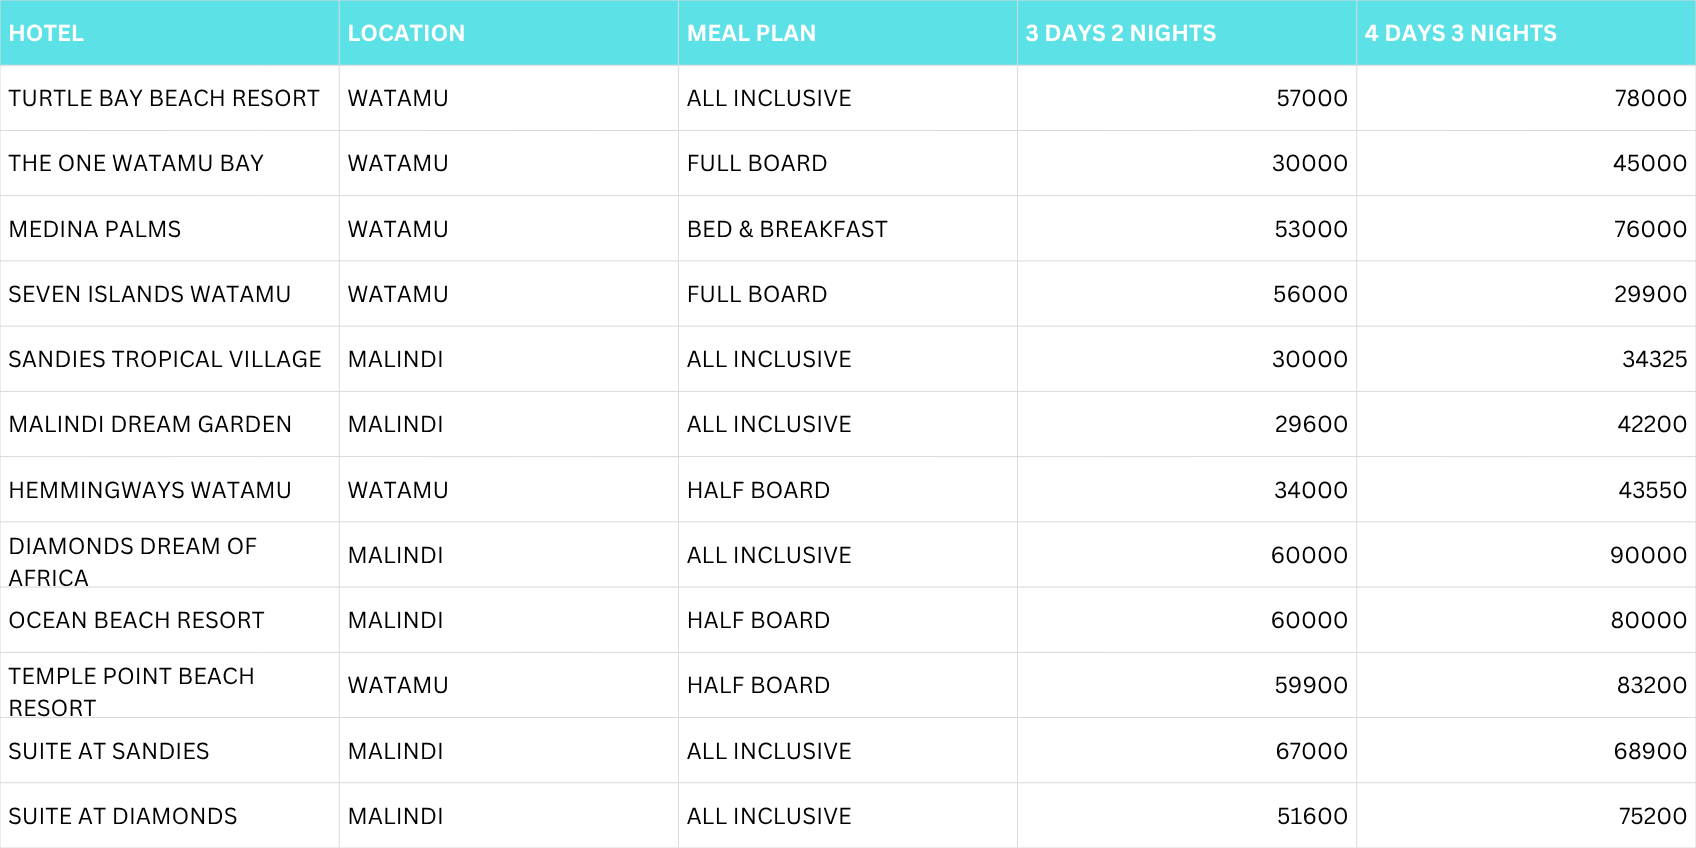This screenshot has width=1696, height=848.
Task: Select the TURTLE BAY BEACH RESORT cell
Action: [x=164, y=98]
